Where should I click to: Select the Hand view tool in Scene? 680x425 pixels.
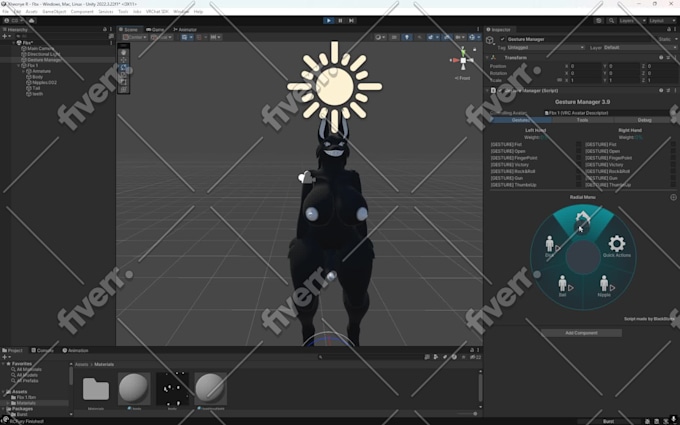tap(124, 52)
